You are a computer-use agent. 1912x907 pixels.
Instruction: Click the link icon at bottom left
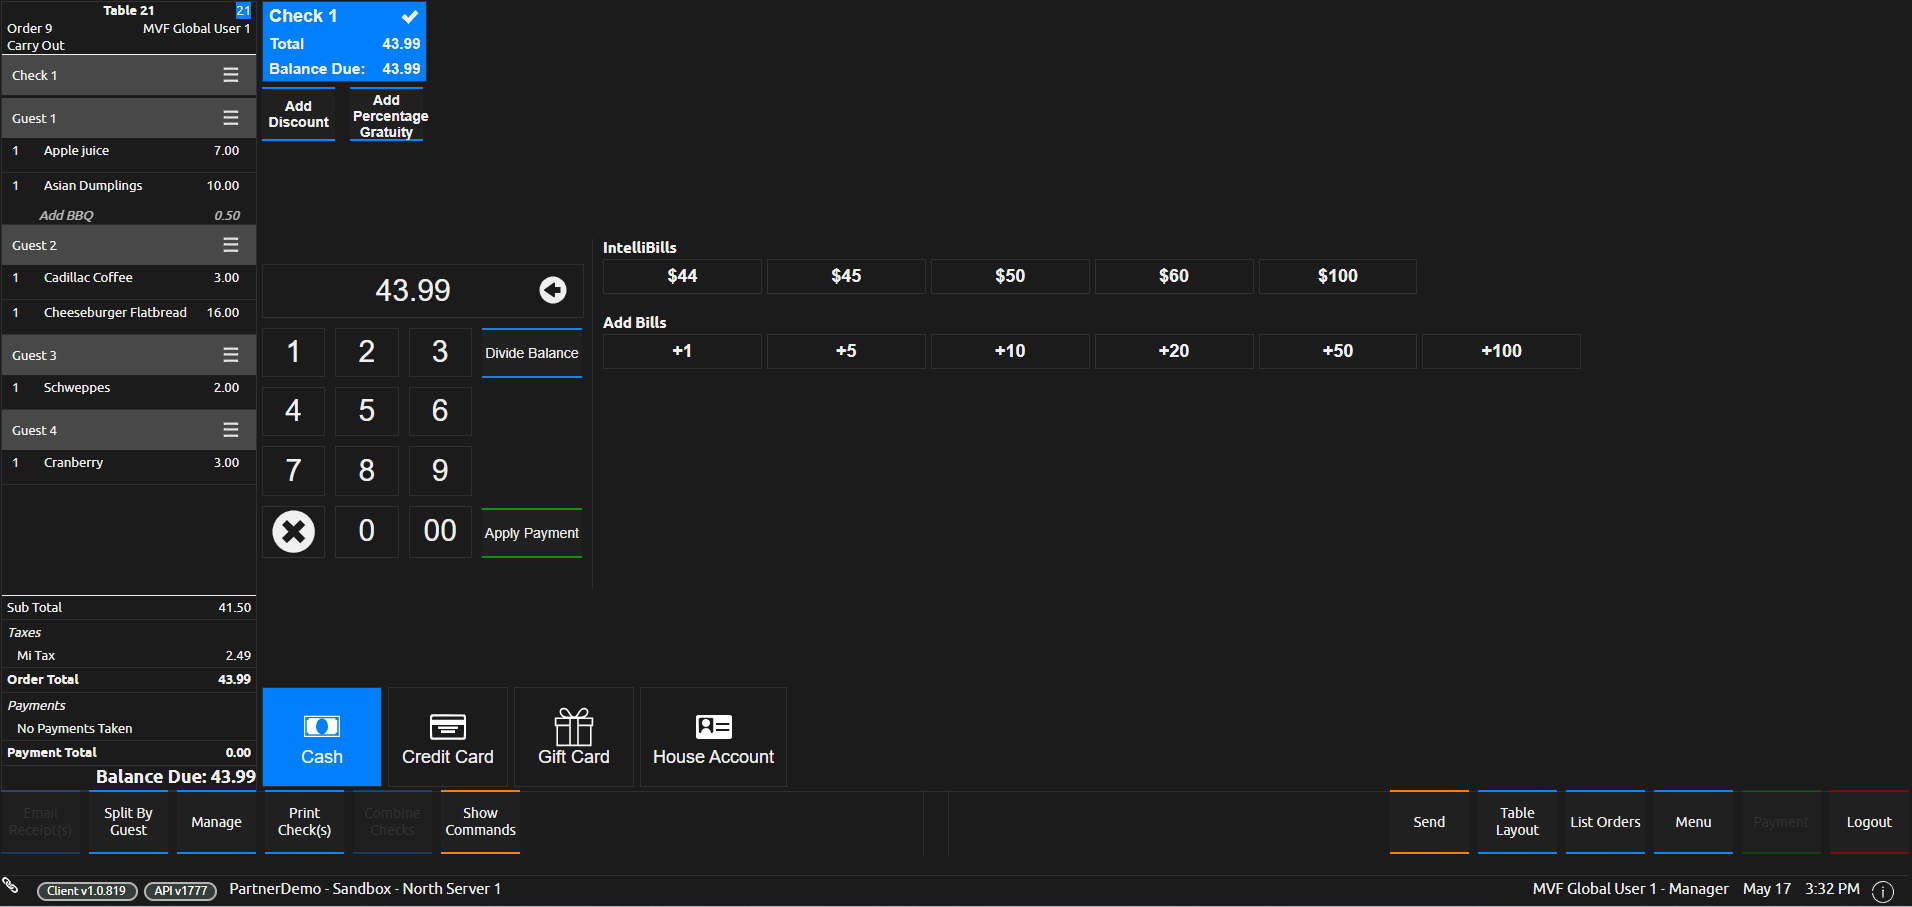[11, 885]
